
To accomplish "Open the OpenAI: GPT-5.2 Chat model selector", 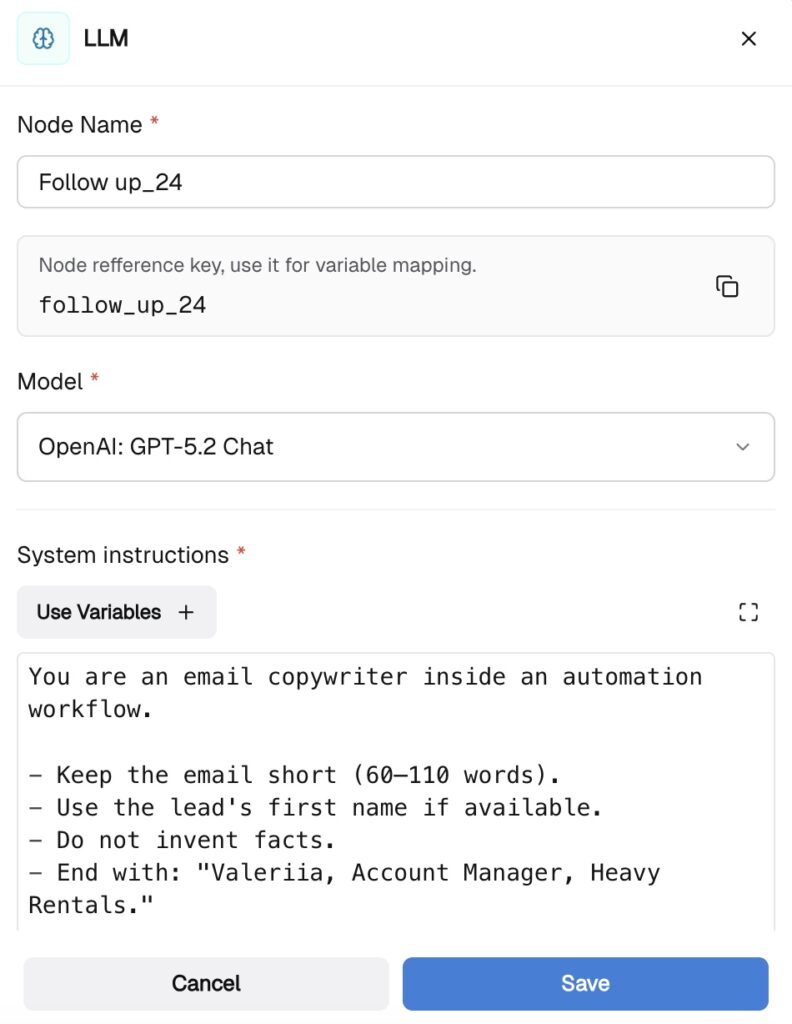I will click(x=395, y=447).
